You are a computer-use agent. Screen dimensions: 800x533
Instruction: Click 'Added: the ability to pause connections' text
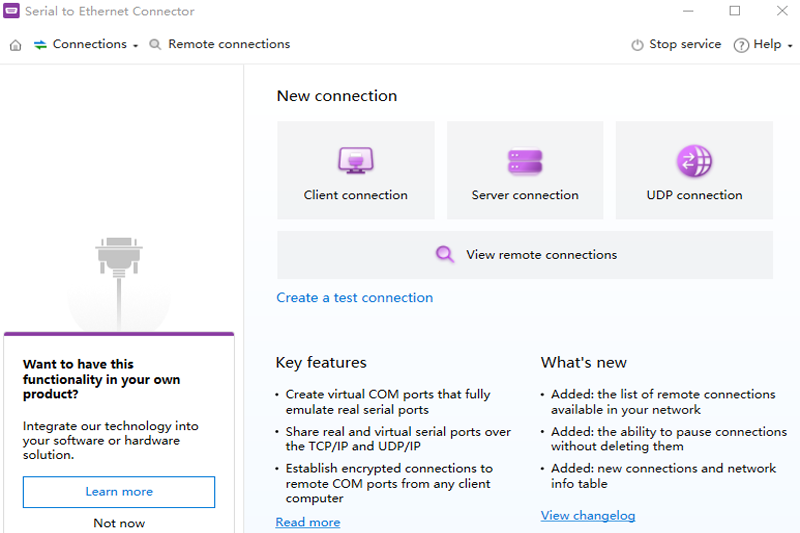669,432
